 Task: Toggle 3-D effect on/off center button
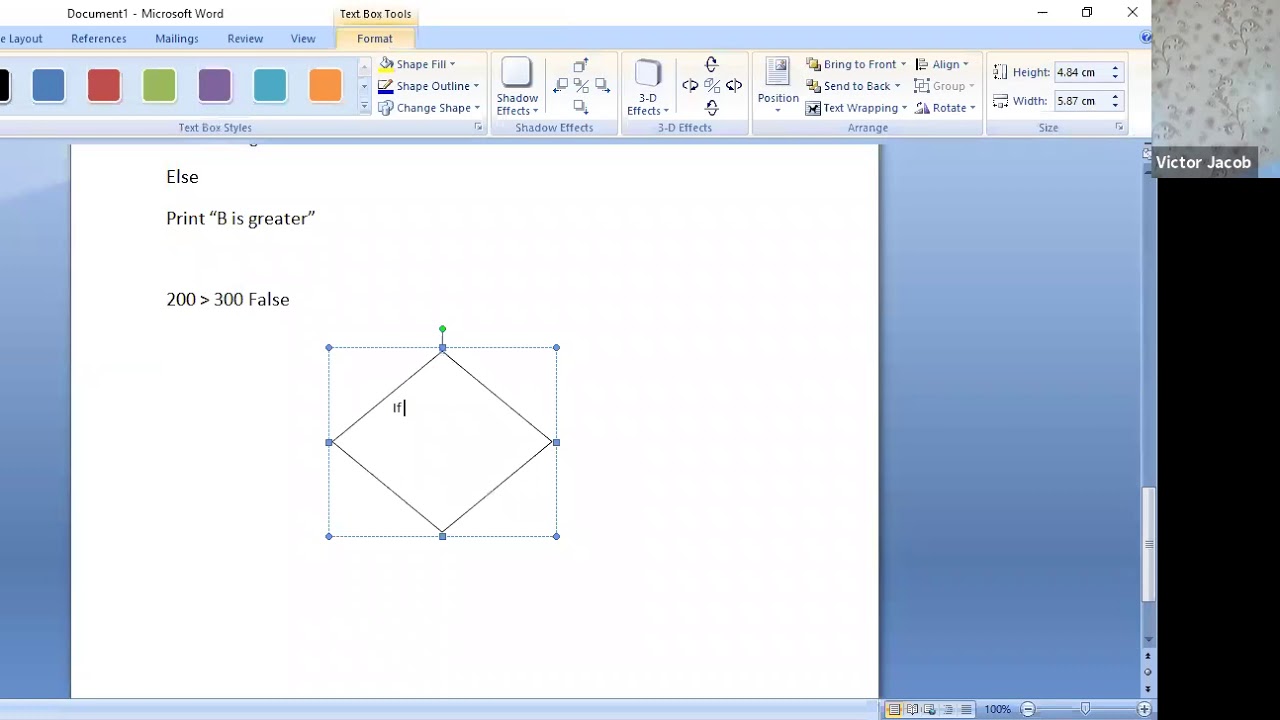[x=712, y=86]
